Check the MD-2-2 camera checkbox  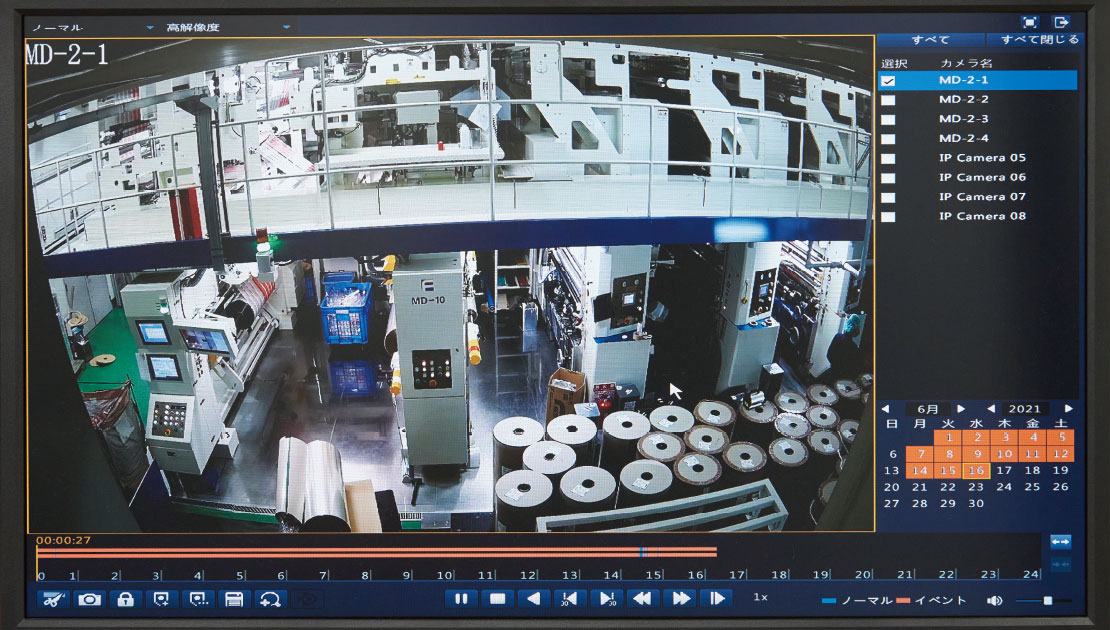[x=888, y=100]
